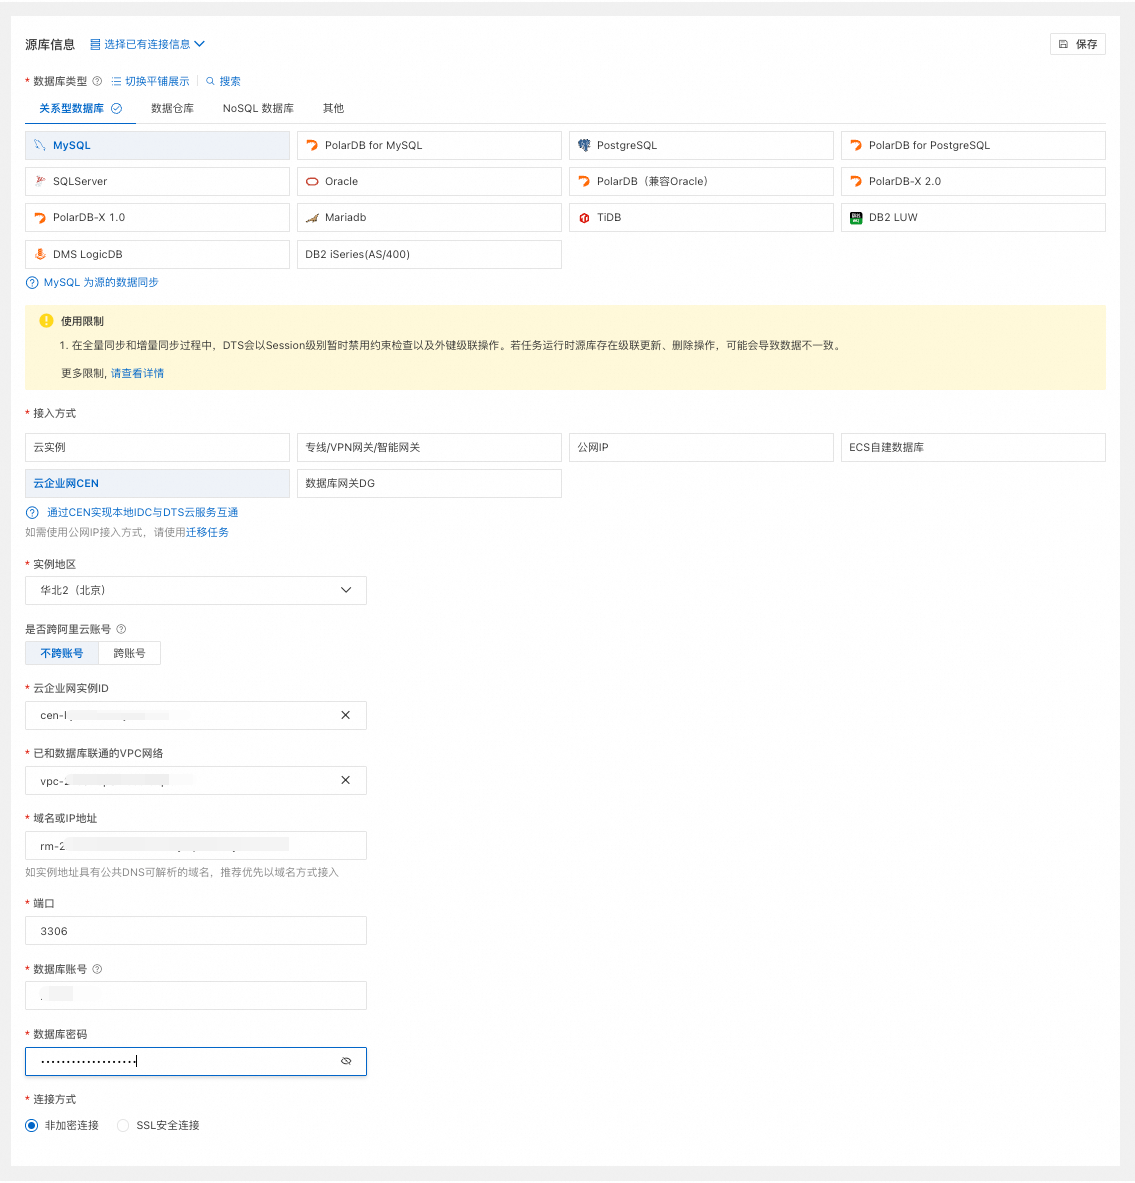Click help icon next to 数据库类型

pyautogui.click(x=97, y=81)
